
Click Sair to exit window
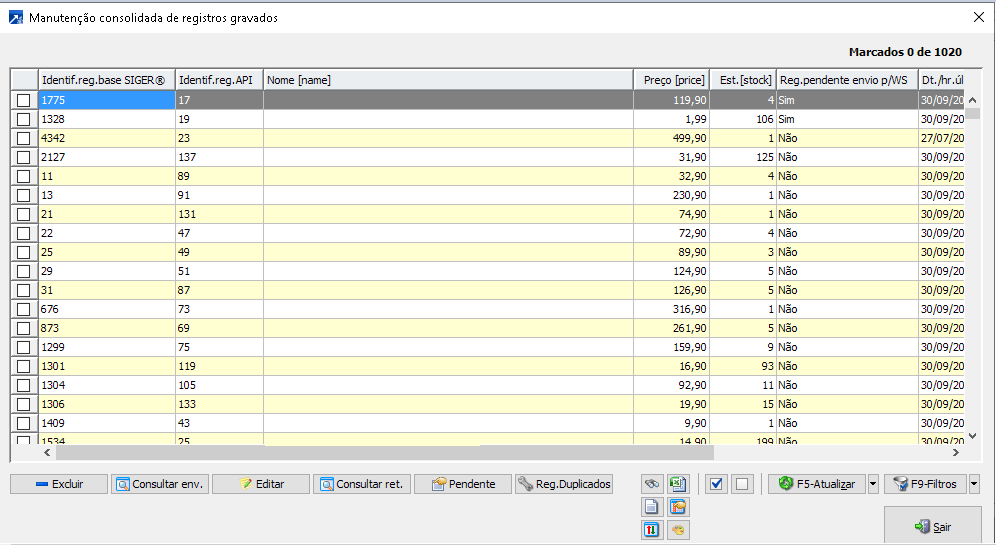[932, 526]
